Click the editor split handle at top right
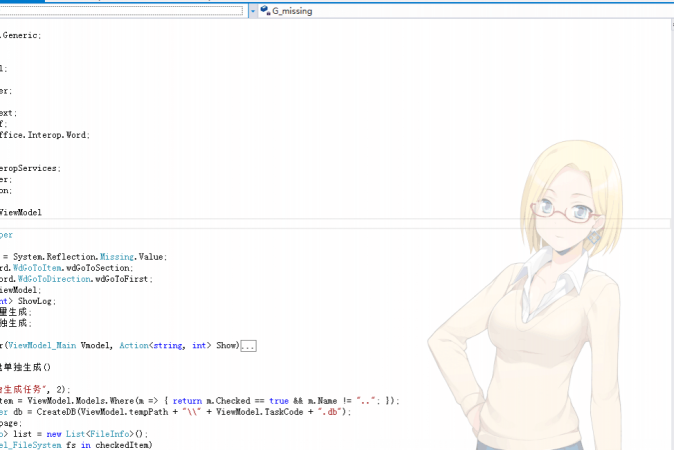 click(672, 25)
